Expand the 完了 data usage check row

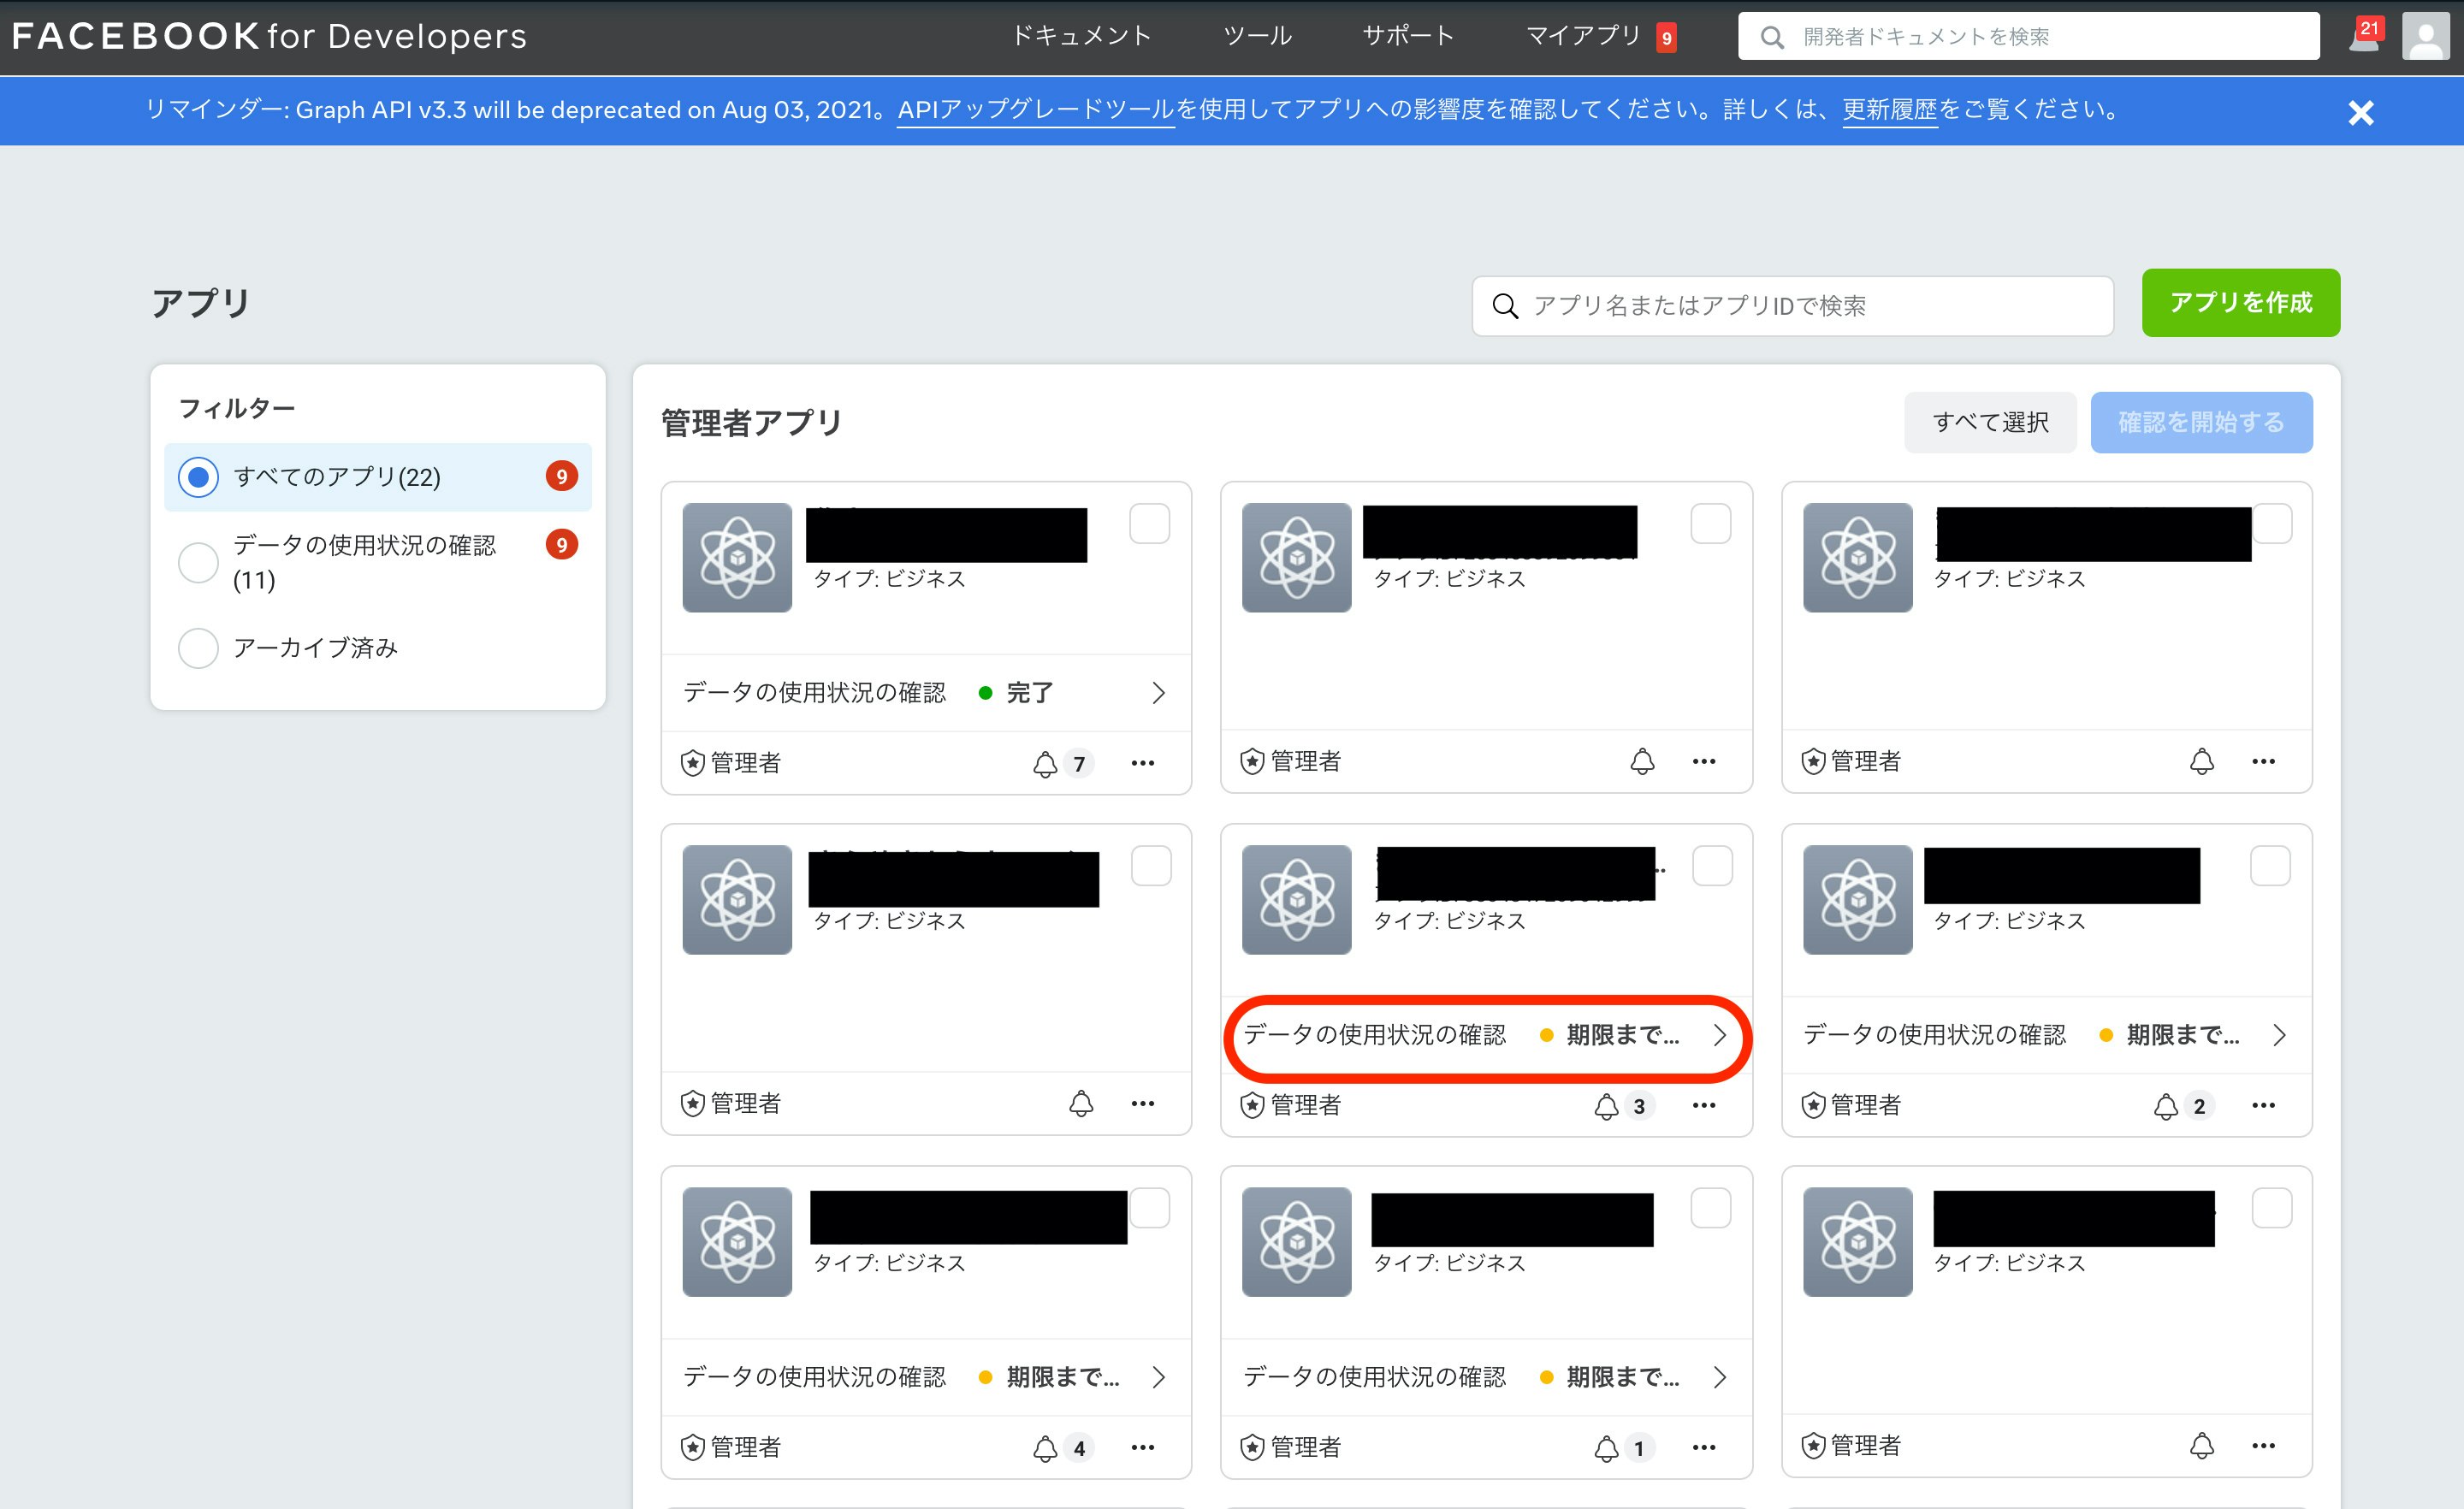(x=1158, y=693)
